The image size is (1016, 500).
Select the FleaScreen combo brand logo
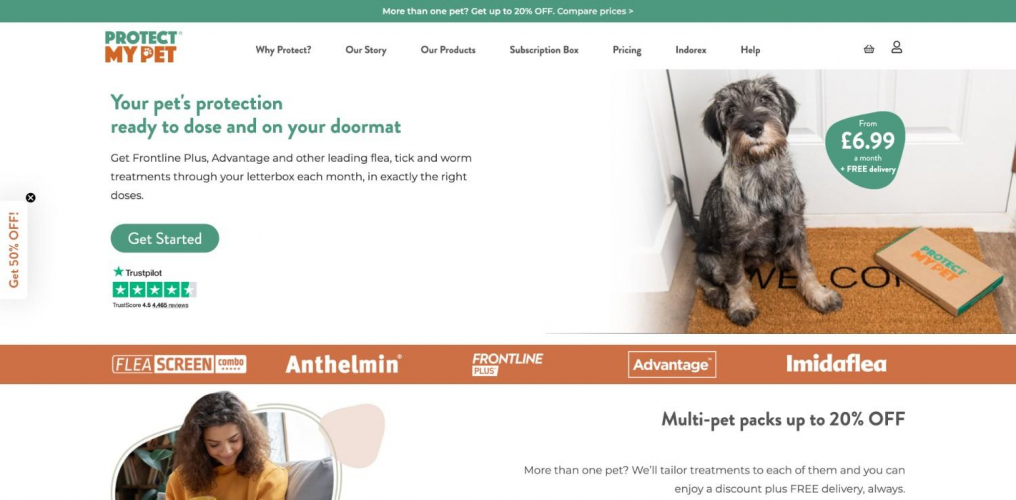point(179,364)
